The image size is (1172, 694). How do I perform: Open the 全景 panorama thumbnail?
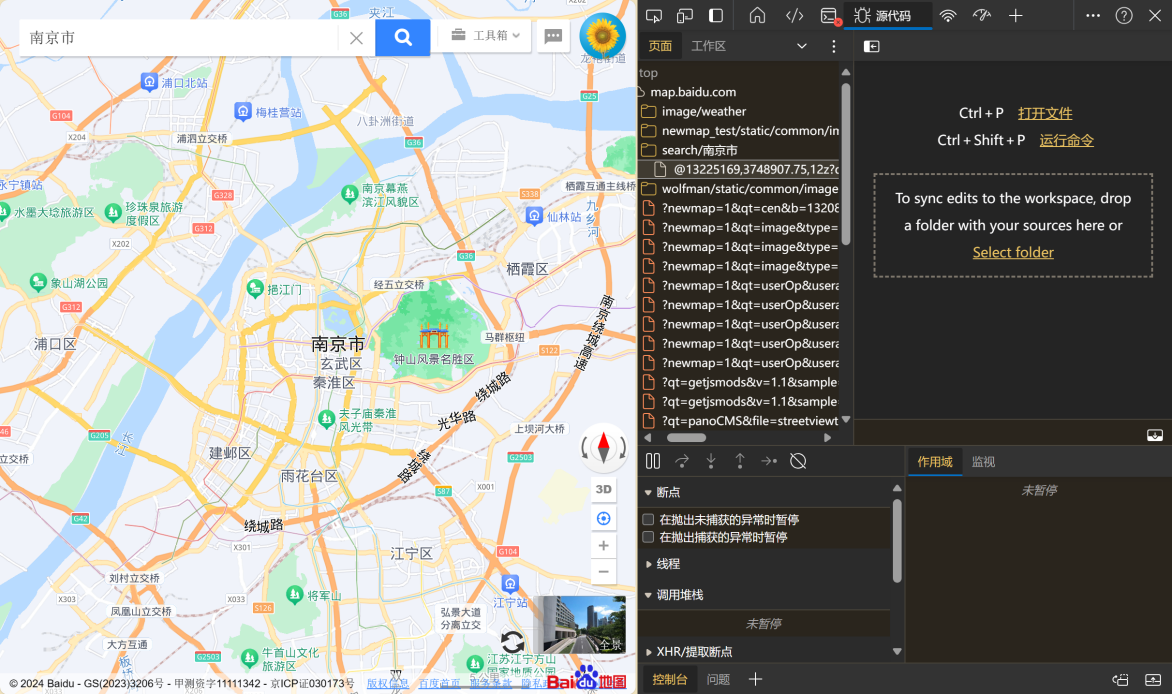[x=584, y=624]
